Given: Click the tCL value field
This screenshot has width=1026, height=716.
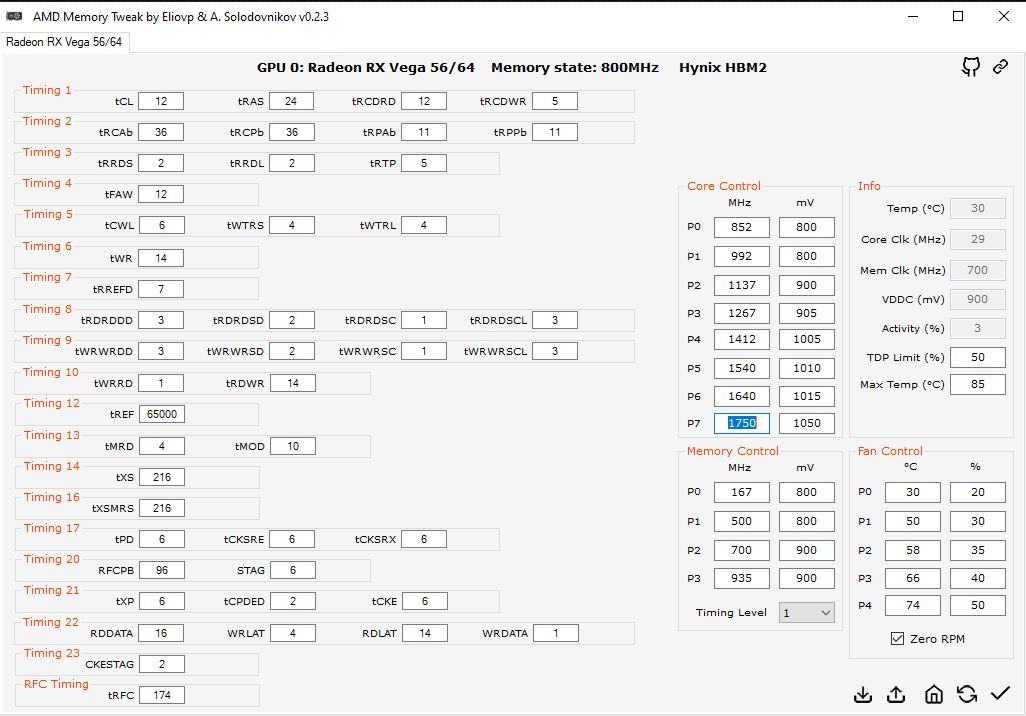Looking at the screenshot, I should pyautogui.click(x=161, y=101).
